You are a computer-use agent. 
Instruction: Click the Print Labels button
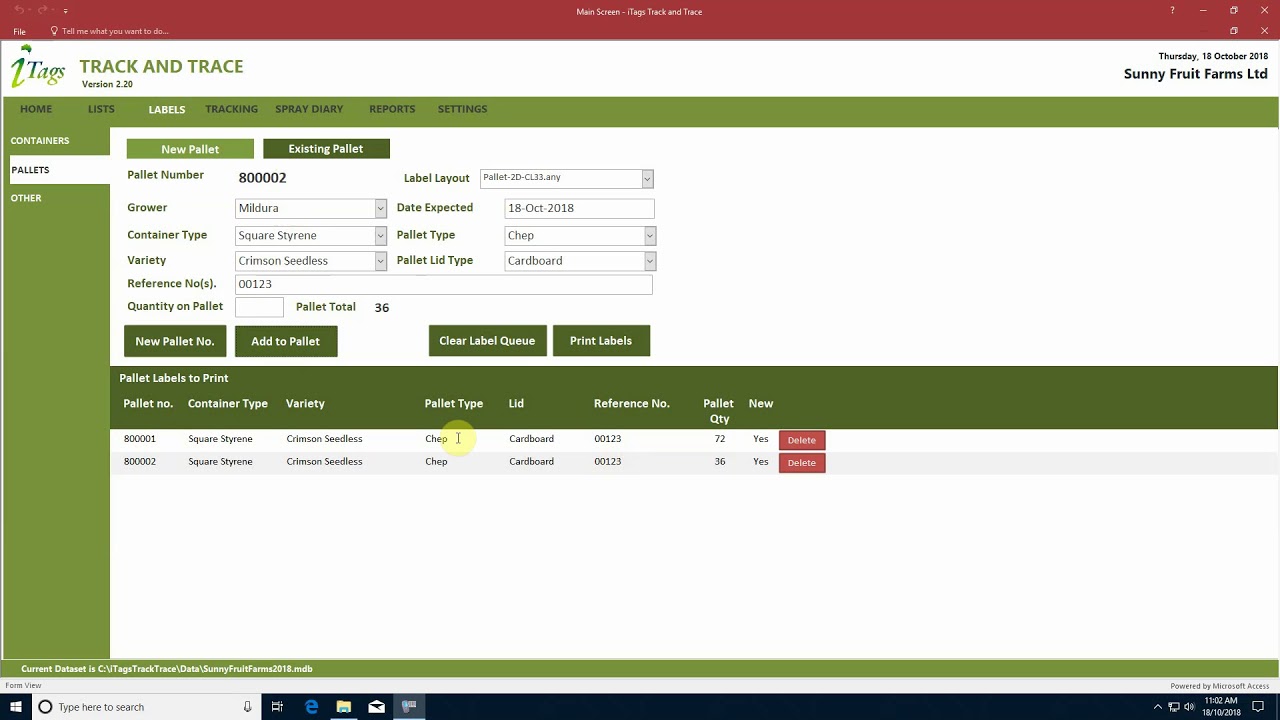click(601, 341)
